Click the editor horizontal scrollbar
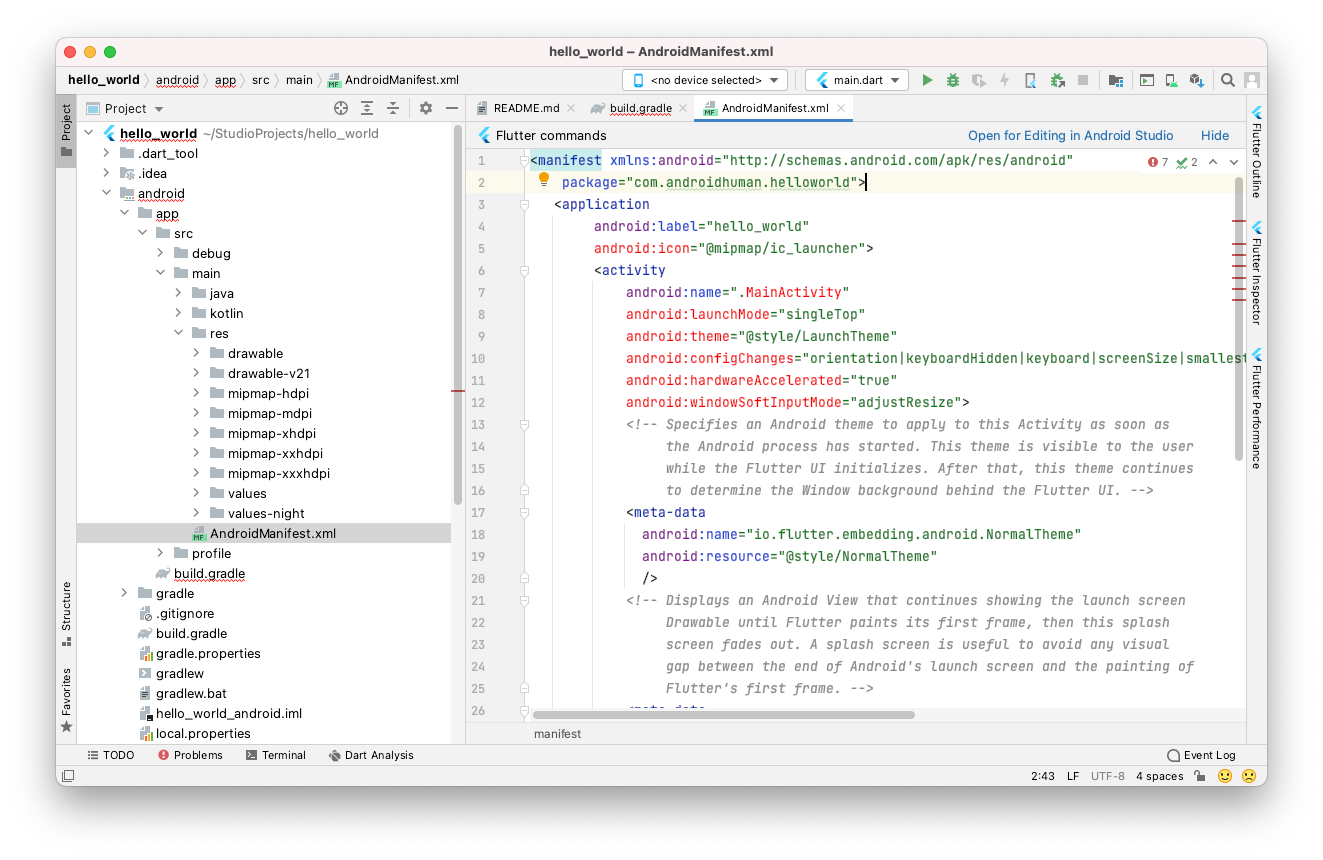Viewport: 1323px width, 860px height. 724,715
